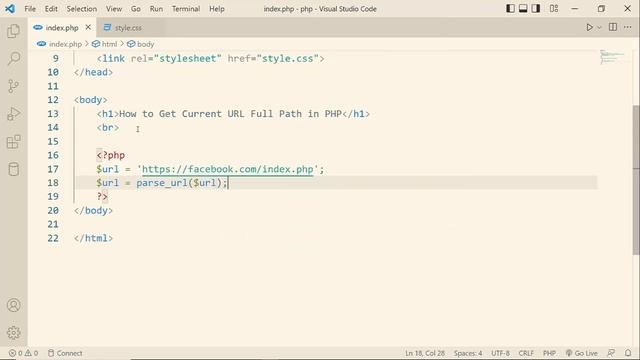Viewport: 640px width, 360px height.
Task: Open the Go menu
Action: [136, 9]
